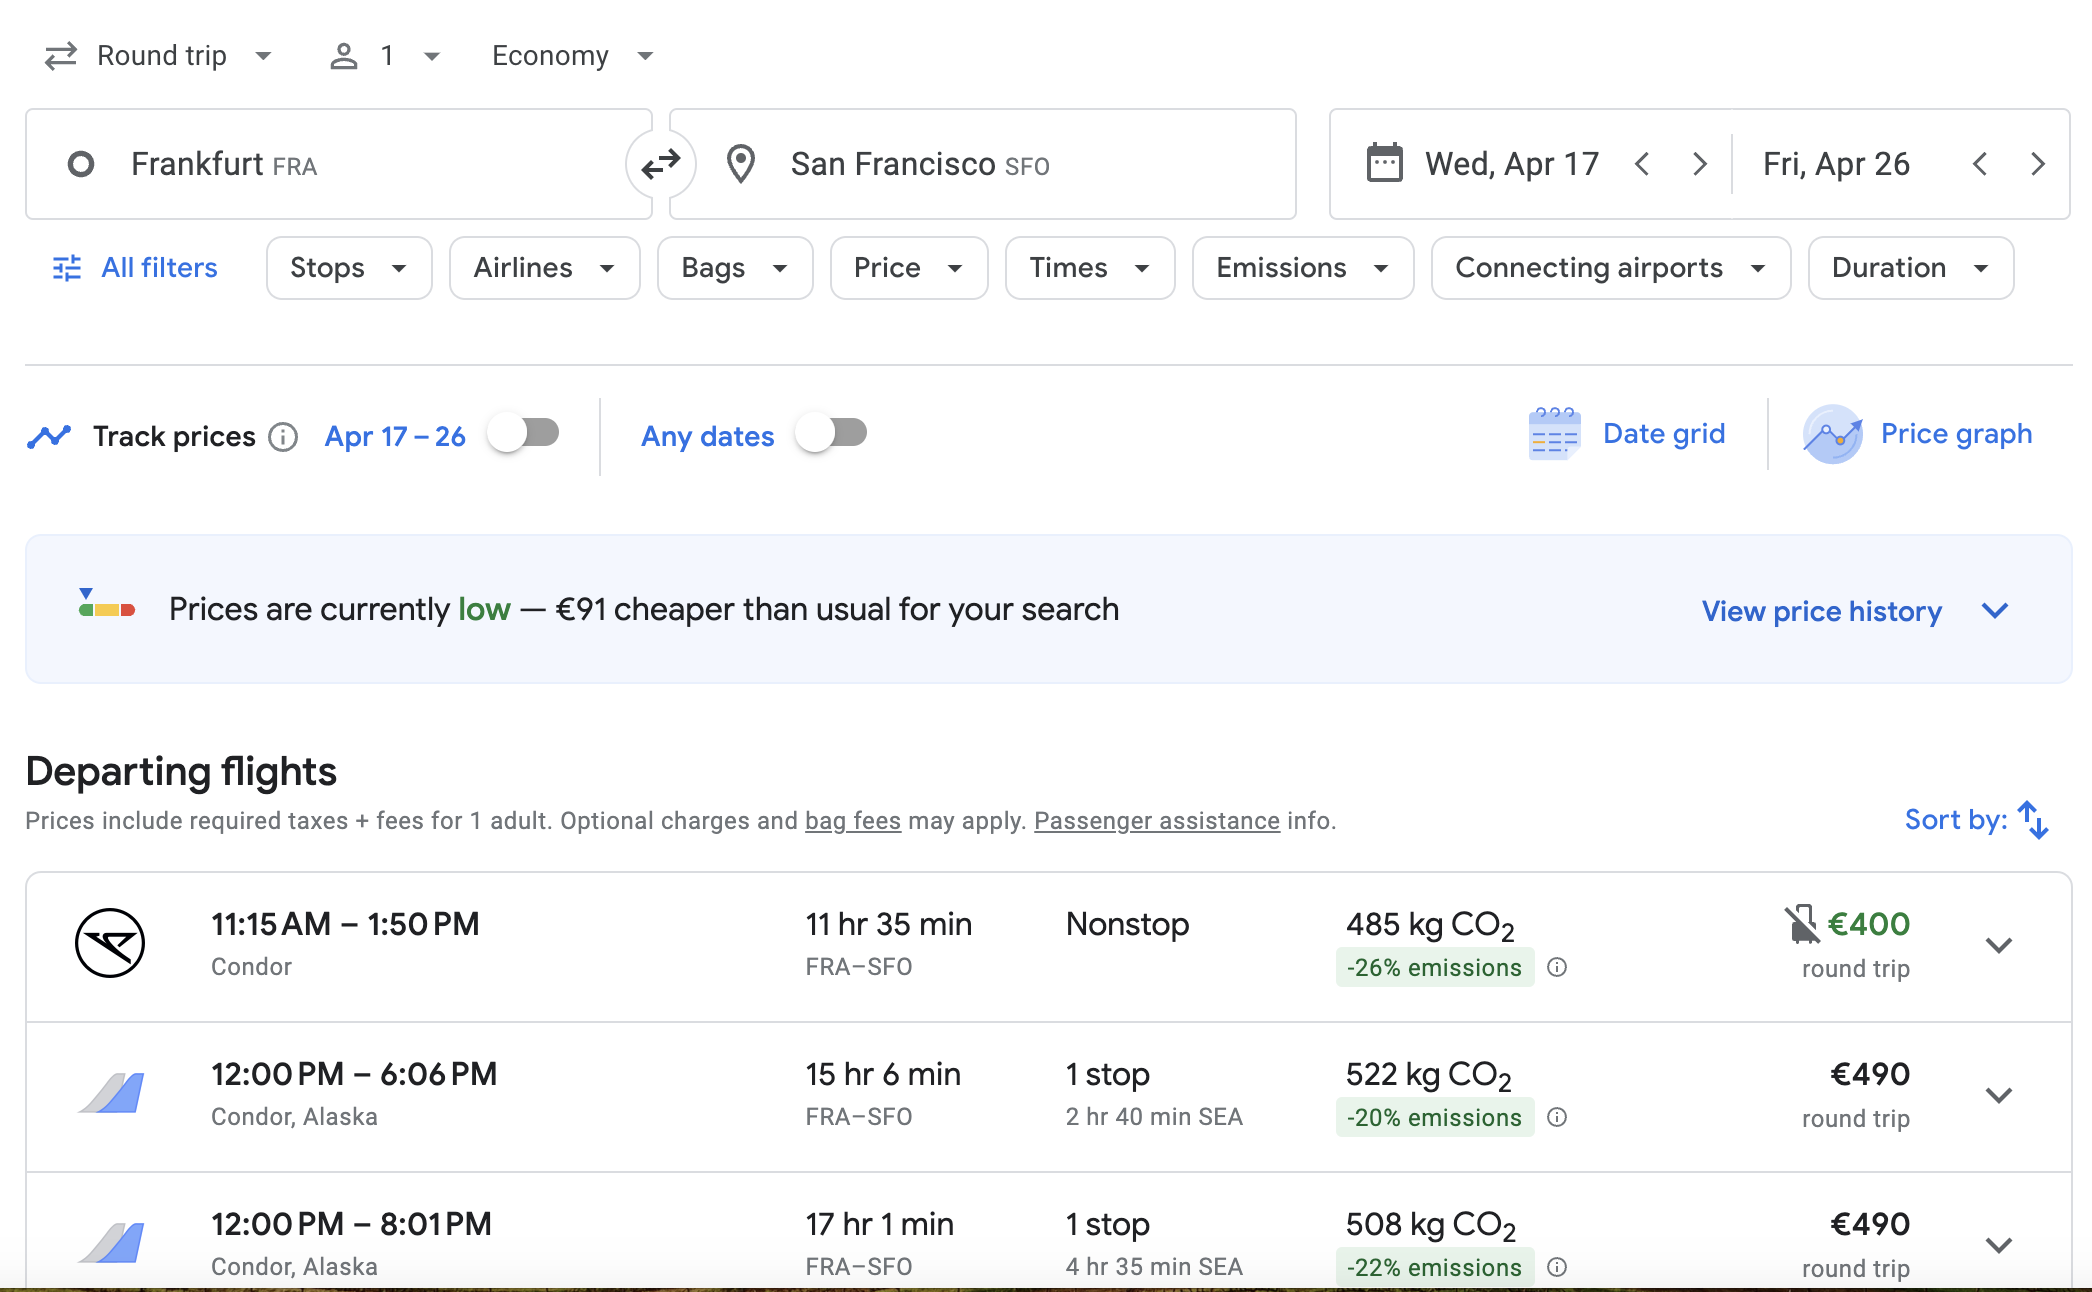Open the passenger count dropdown
Screen dimensions: 2092x1292
coord(385,56)
